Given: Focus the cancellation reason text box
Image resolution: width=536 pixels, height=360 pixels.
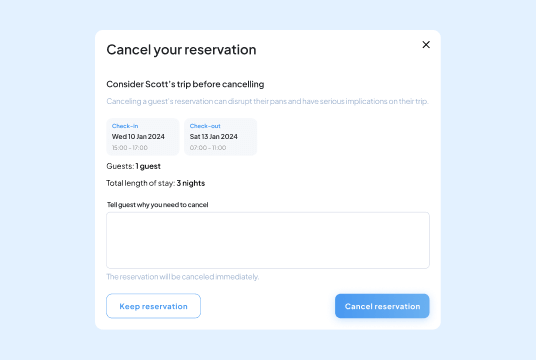Looking at the screenshot, I should point(268,240).
